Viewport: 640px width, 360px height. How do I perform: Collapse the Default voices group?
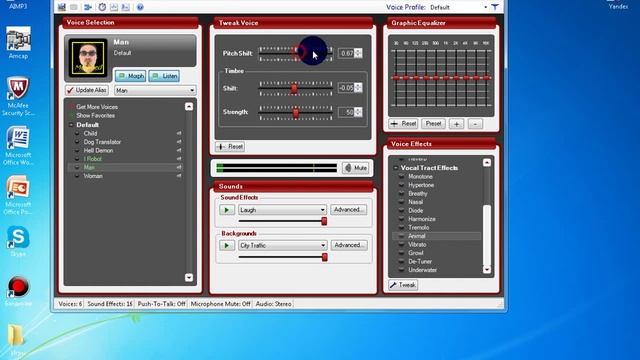71,125
